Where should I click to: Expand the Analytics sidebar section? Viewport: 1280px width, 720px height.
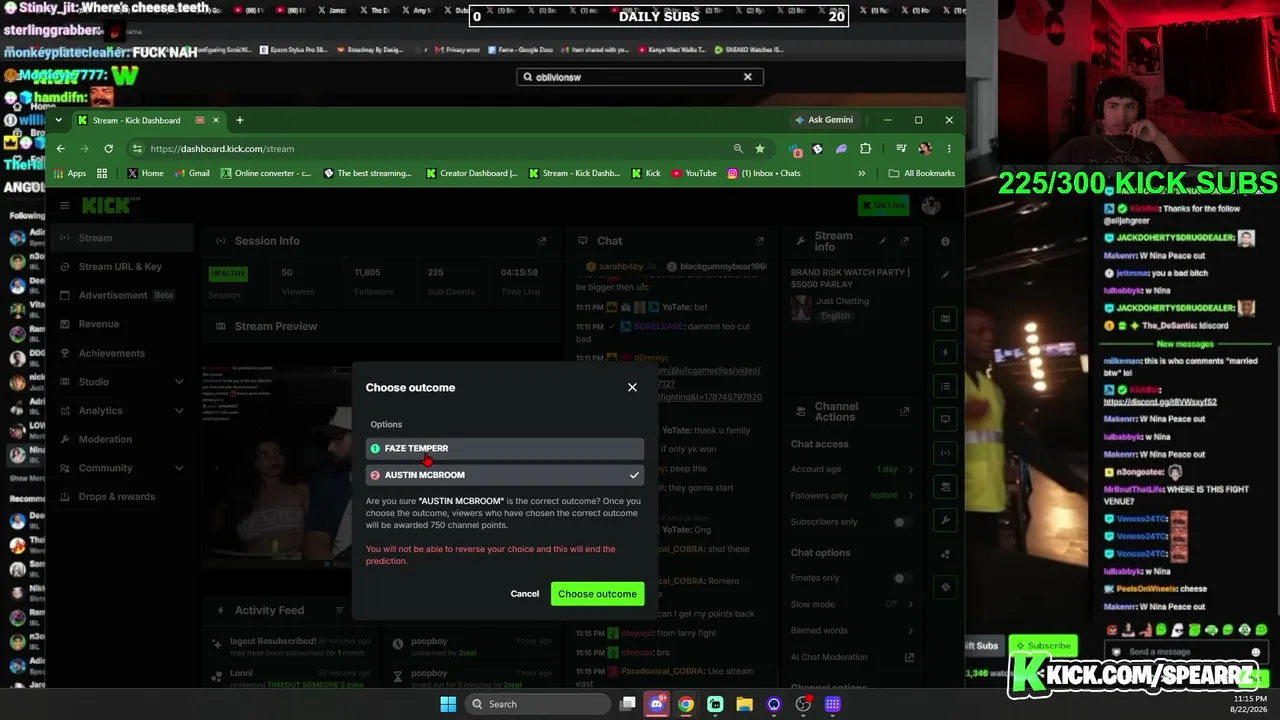coord(179,411)
